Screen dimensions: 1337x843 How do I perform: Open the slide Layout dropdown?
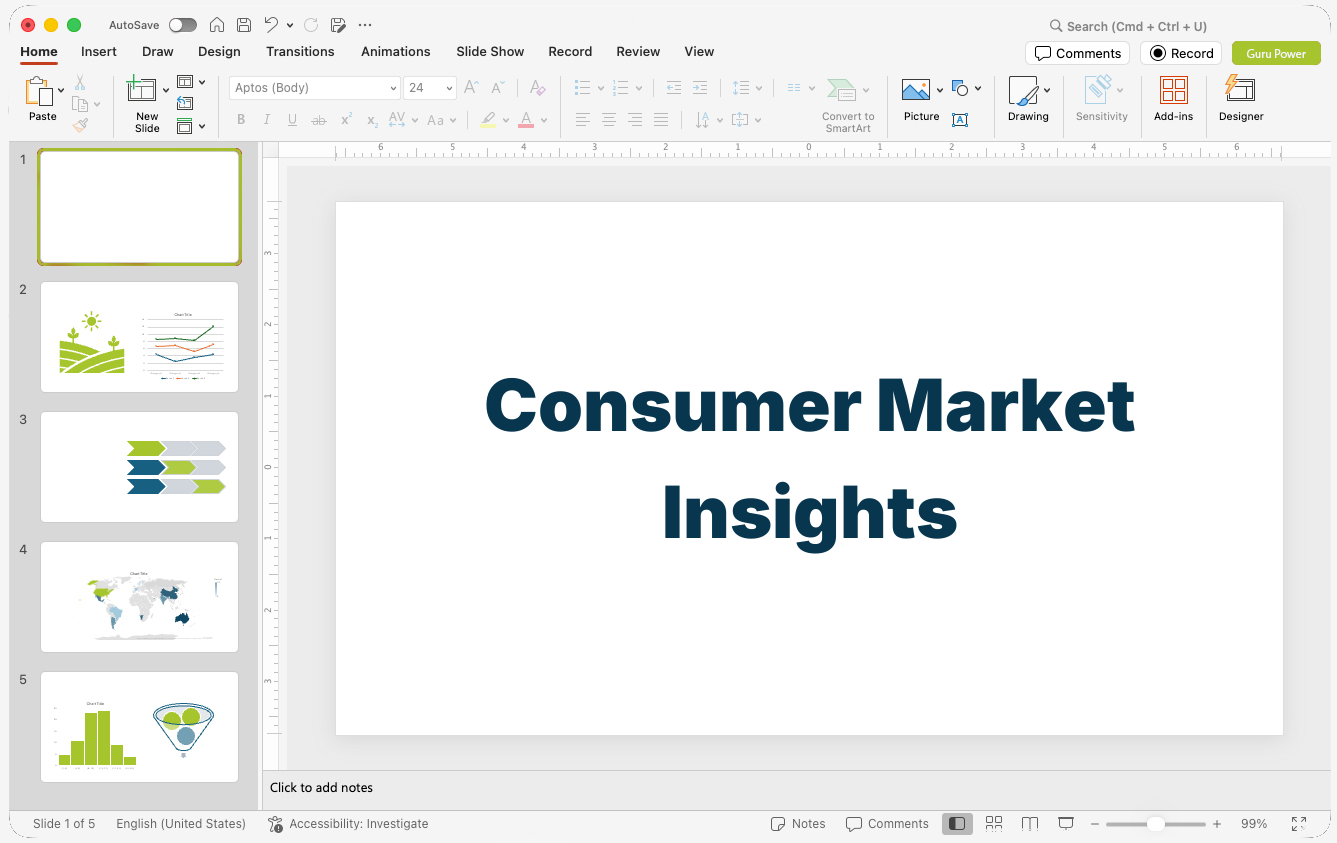[191, 82]
